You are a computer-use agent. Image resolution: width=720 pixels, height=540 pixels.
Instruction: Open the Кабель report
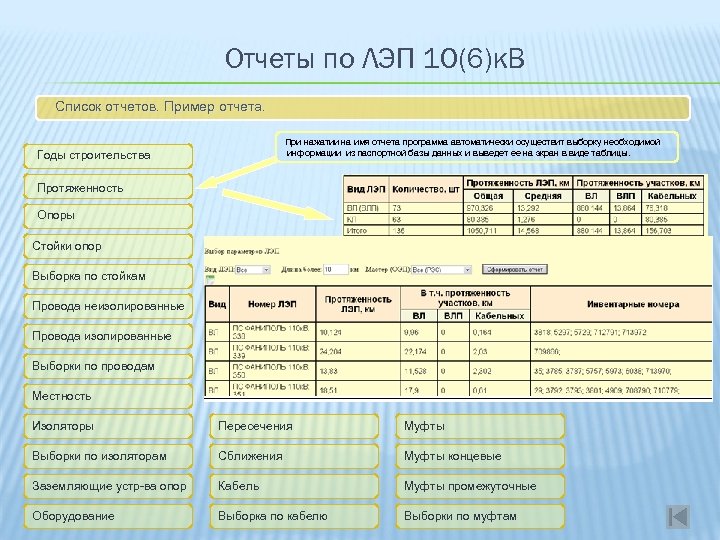(x=294, y=486)
